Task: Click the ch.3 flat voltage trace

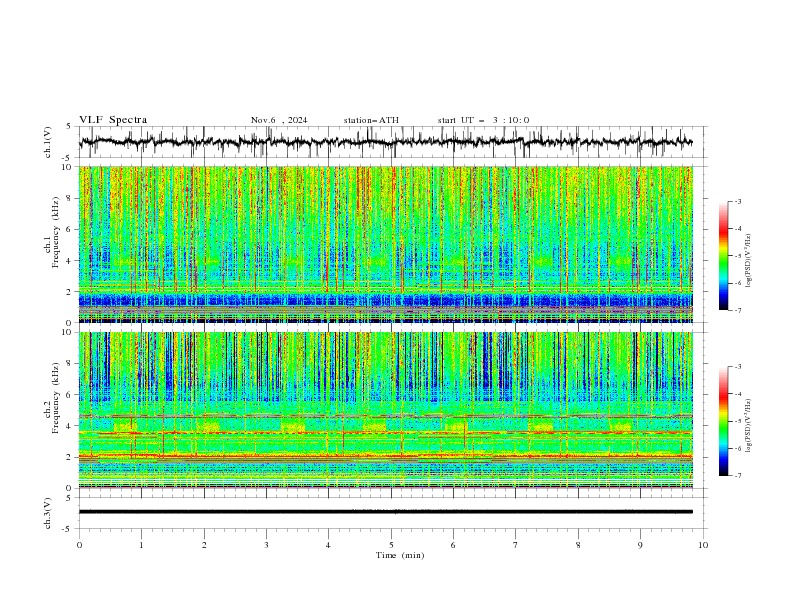Action: click(x=386, y=512)
